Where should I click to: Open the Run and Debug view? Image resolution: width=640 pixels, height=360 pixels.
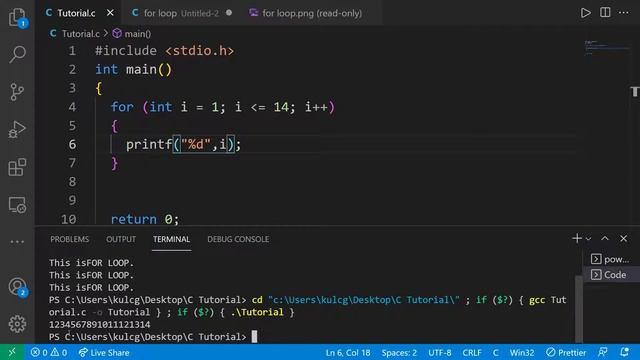point(17,129)
